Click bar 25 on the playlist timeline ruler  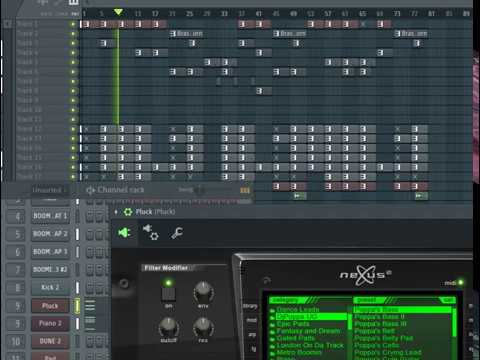click(x=190, y=14)
